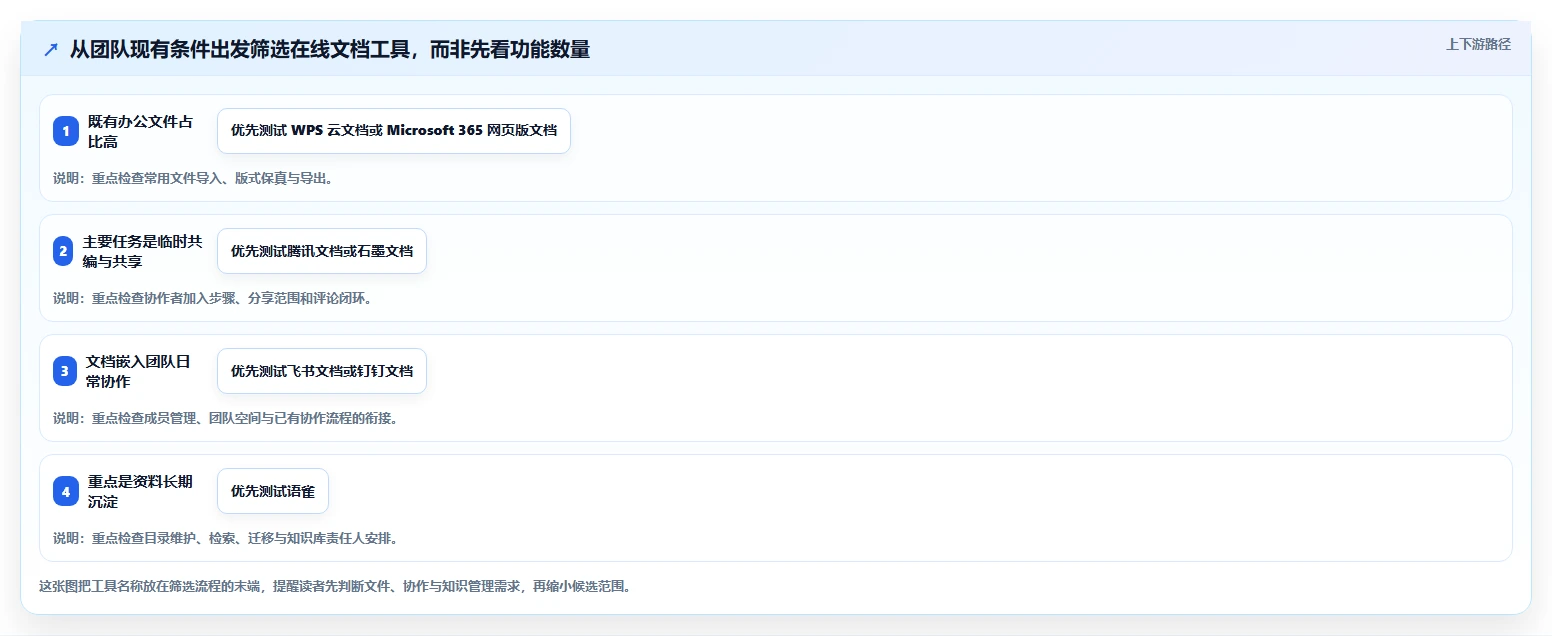The width and height of the screenshot is (1552, 636).
Task: Click the arrow icon beside the main title
Action: tap(51, 49)
